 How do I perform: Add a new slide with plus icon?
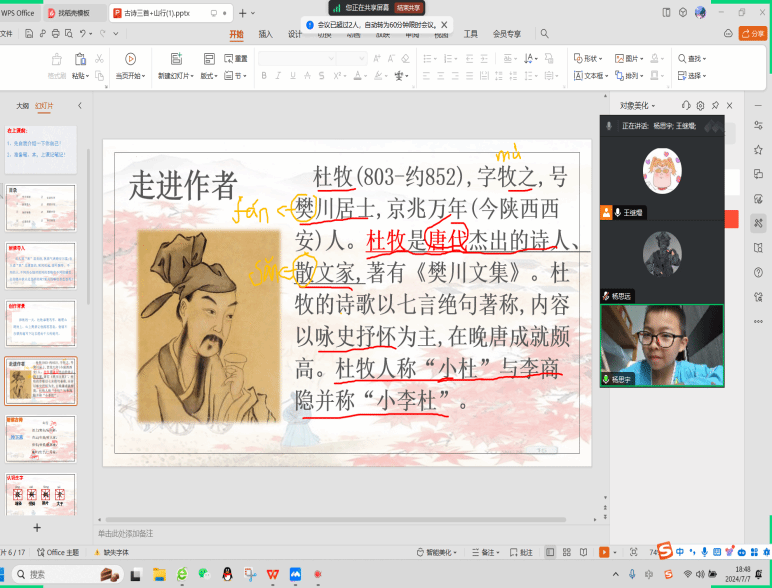(37, 527)
